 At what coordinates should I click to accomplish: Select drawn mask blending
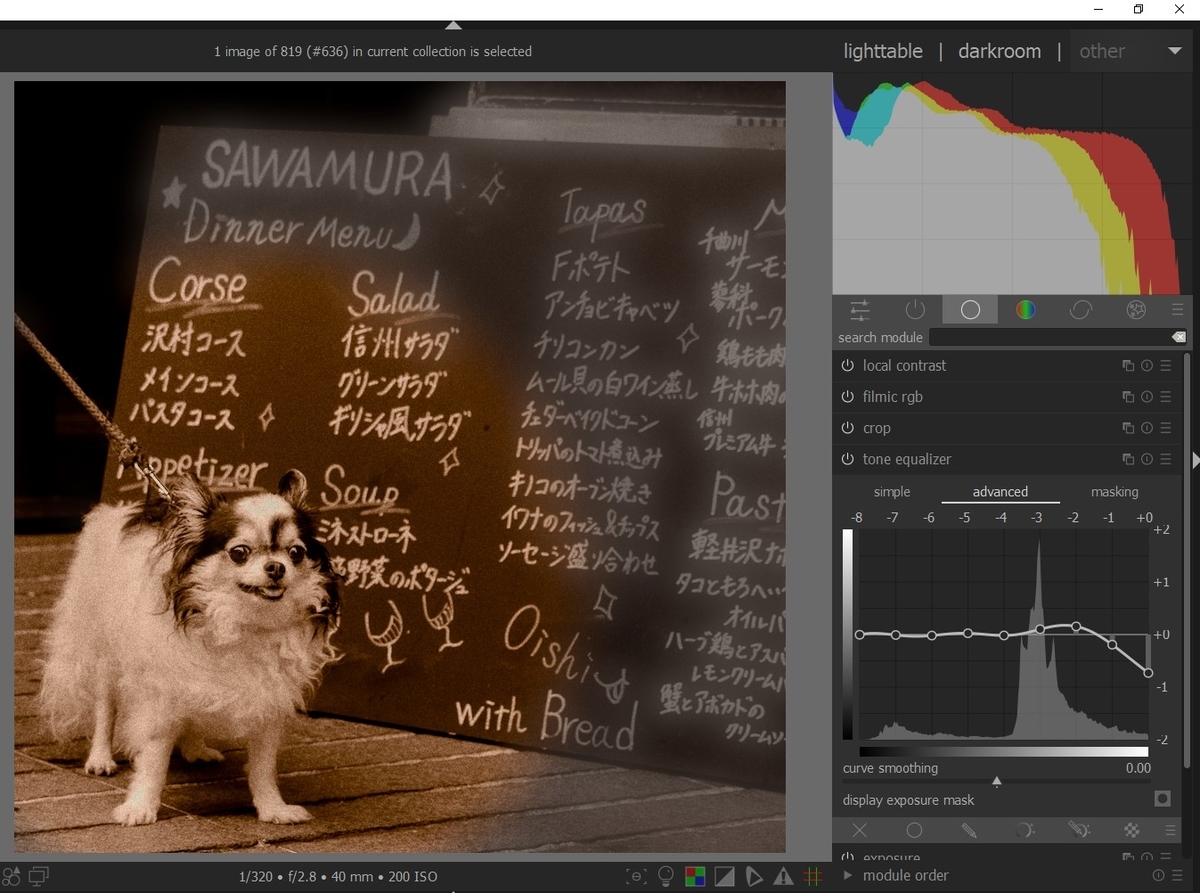[x=969, y=830]
